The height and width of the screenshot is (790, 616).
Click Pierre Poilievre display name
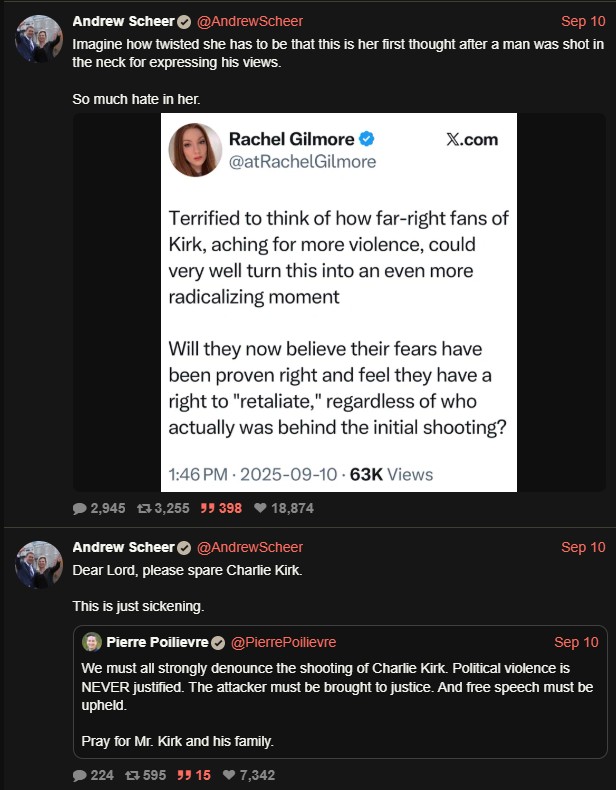point(156,642)
